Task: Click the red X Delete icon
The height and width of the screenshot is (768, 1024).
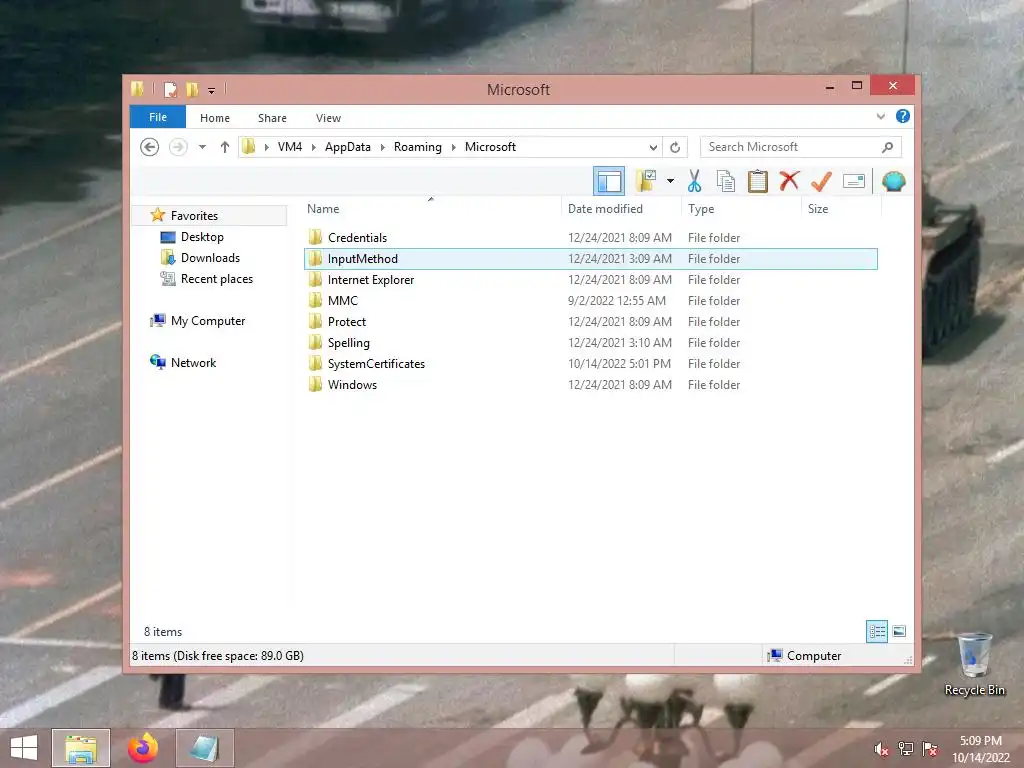Action: (789, 180)
